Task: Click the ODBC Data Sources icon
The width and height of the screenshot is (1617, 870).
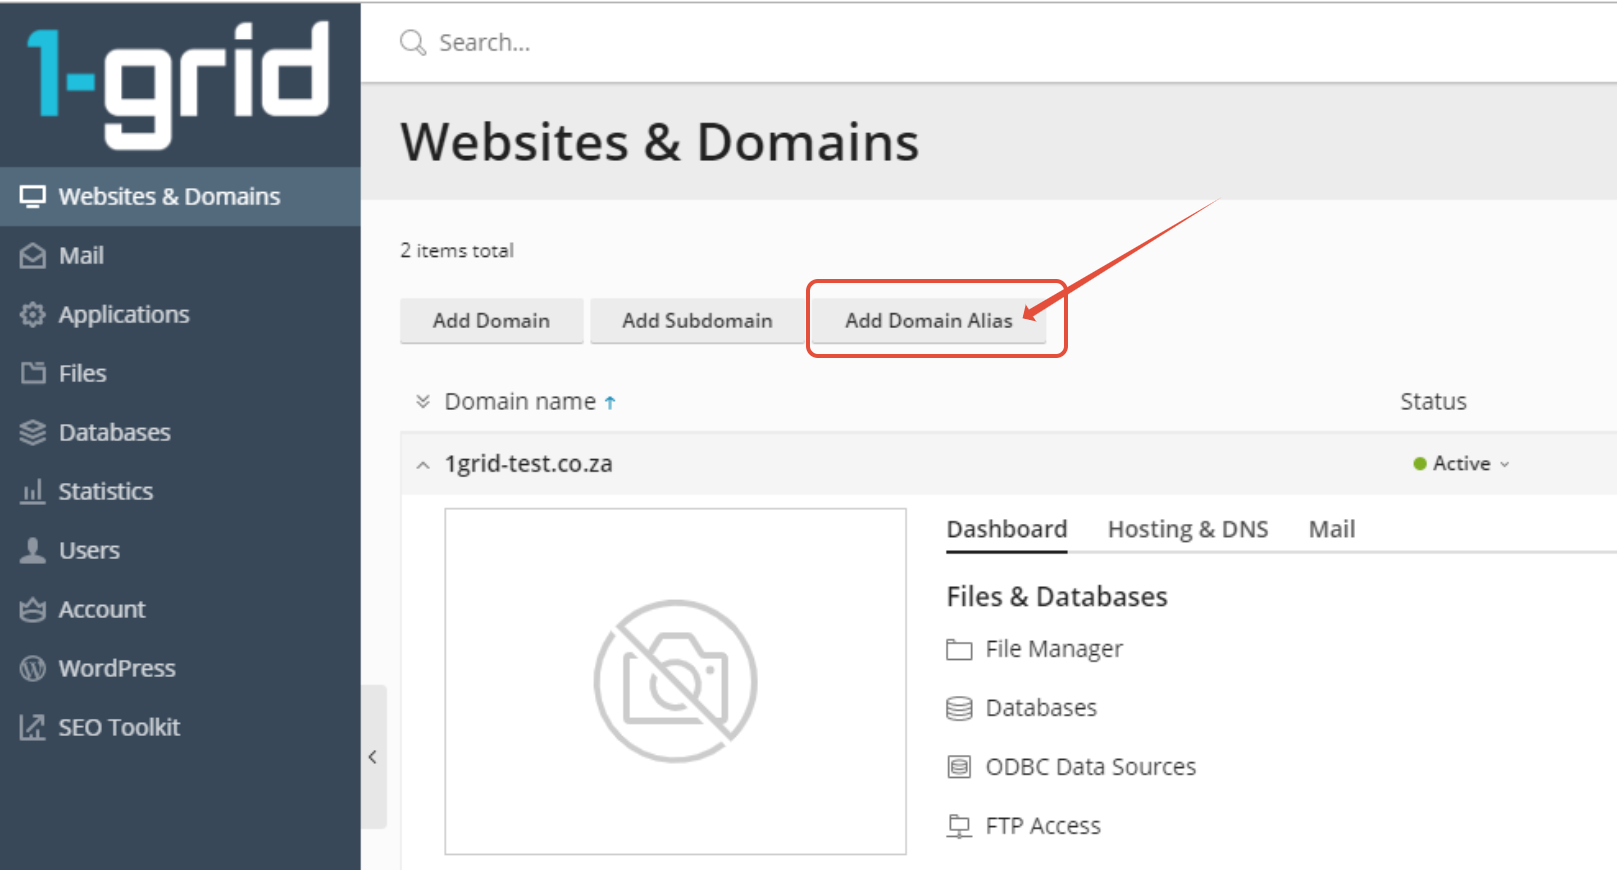Action: pyautogui.click(x=959, y=767)
